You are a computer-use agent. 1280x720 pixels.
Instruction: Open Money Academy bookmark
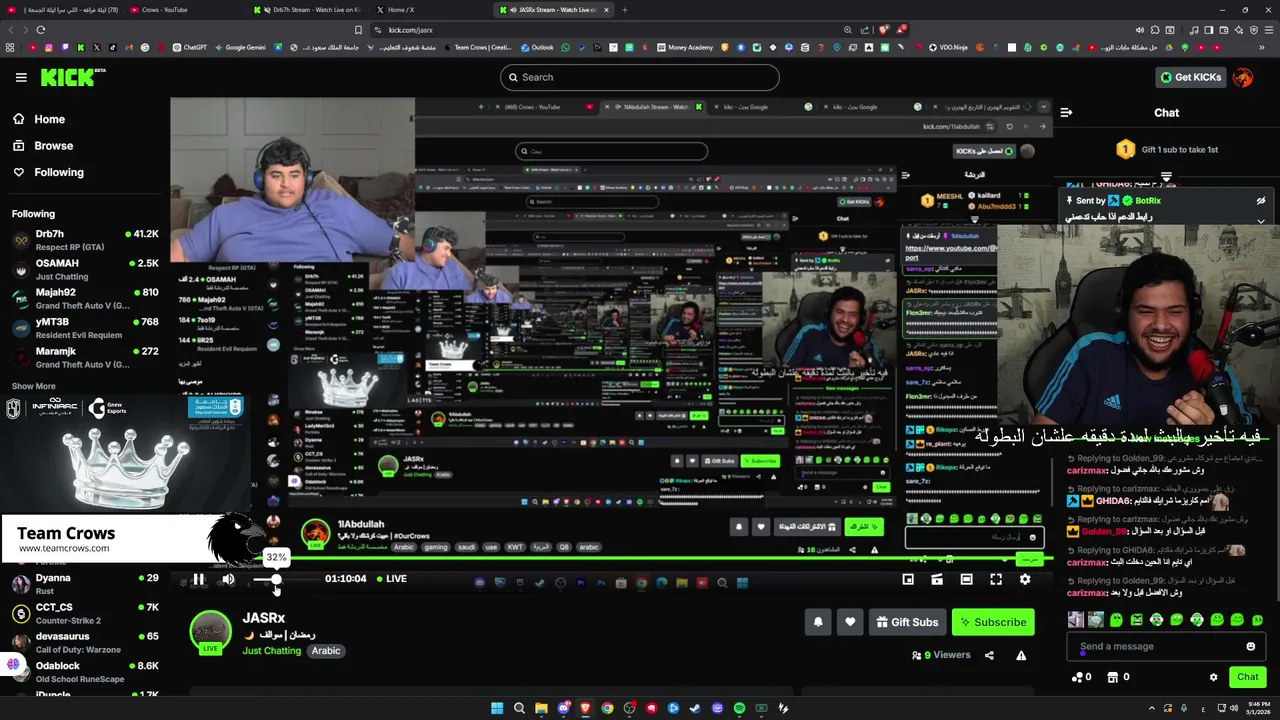point(685,47)
